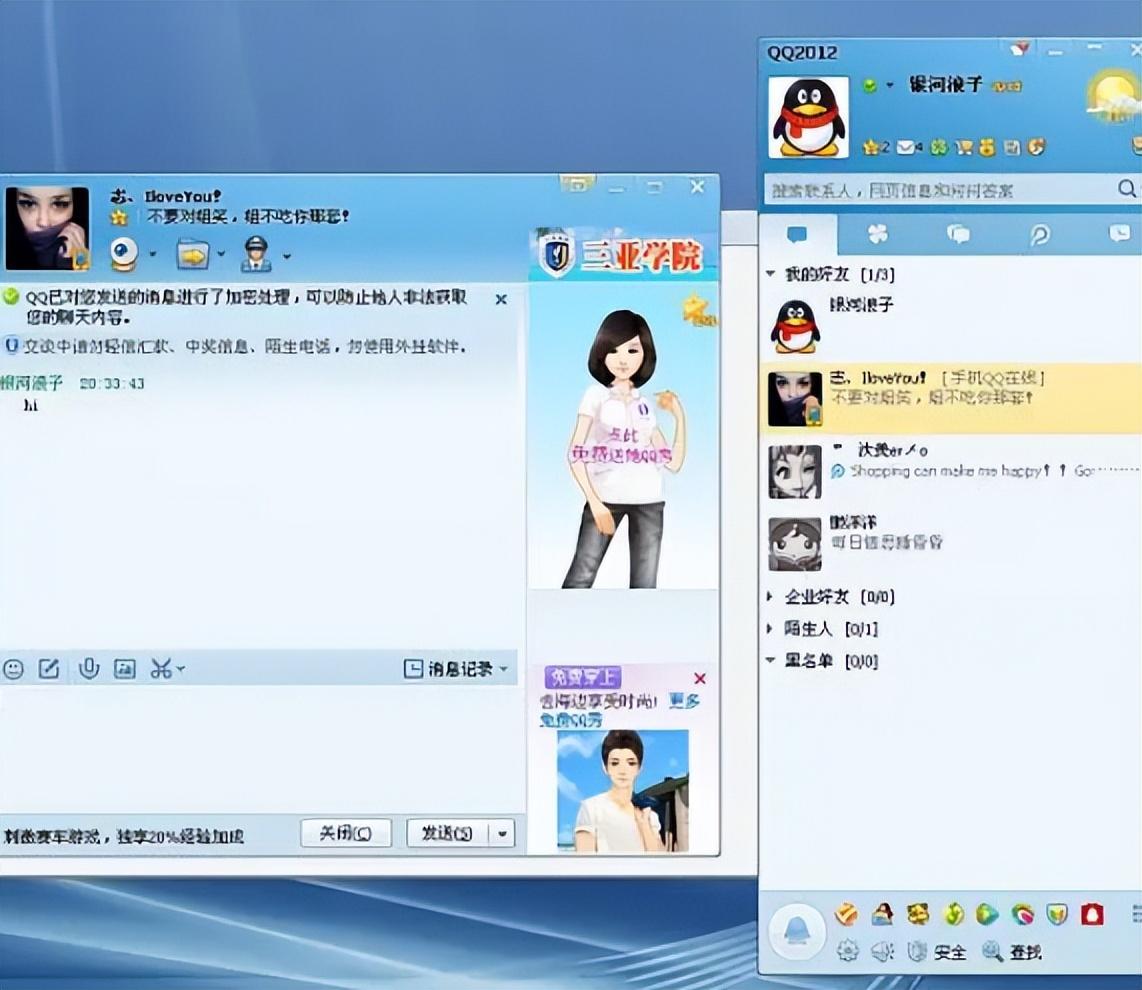
Task: Click the orange checkmark app icon
Action: tap(846, 914)
